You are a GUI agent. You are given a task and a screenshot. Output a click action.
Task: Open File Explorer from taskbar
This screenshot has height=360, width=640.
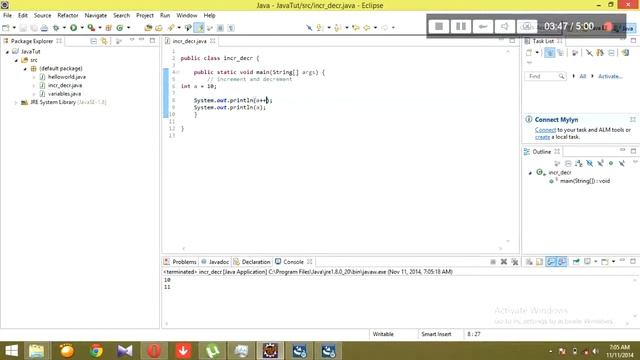coord(36,351)
